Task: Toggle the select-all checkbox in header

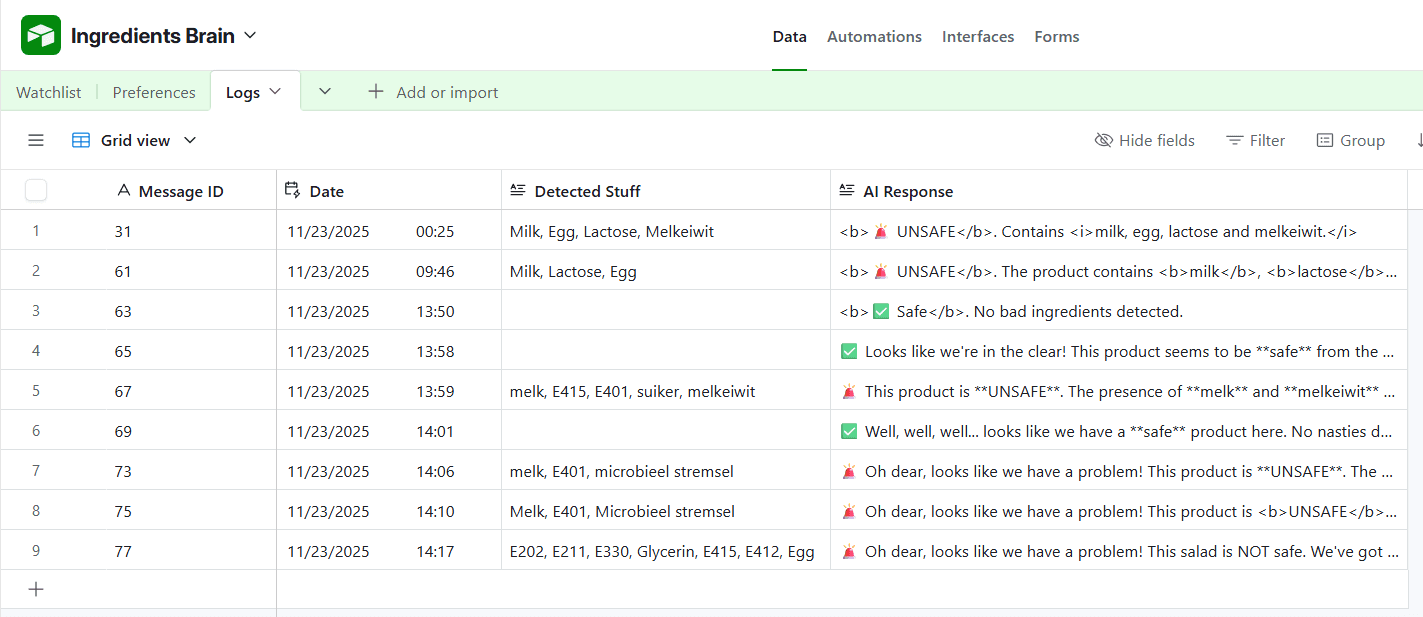Action: (36, 190)
